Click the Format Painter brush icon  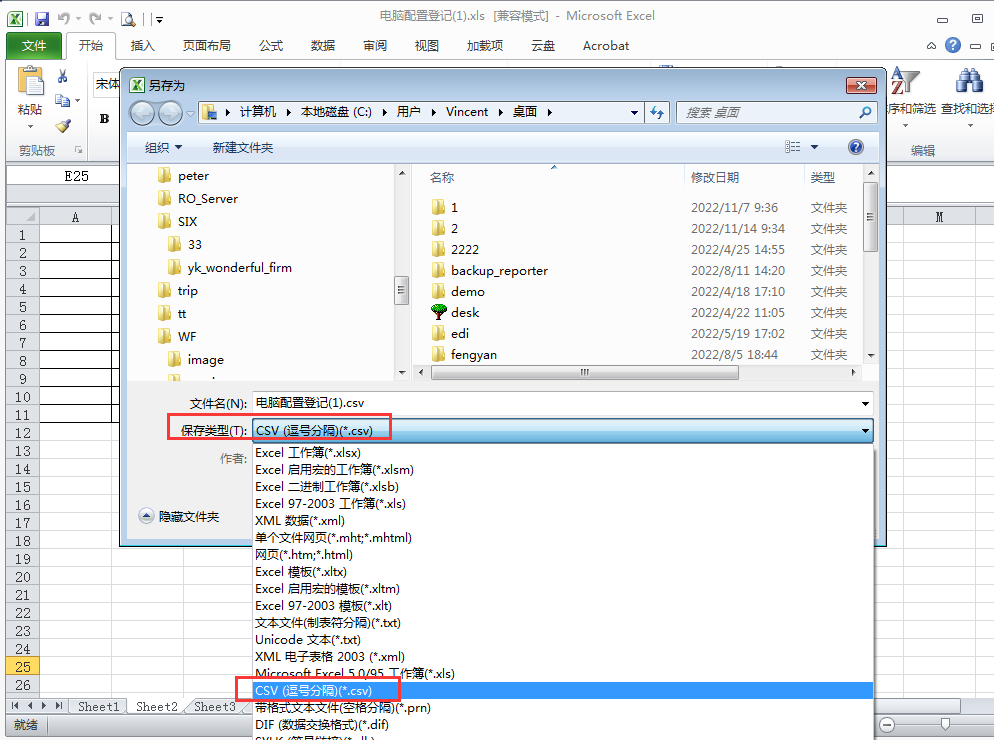click(63, 126)
